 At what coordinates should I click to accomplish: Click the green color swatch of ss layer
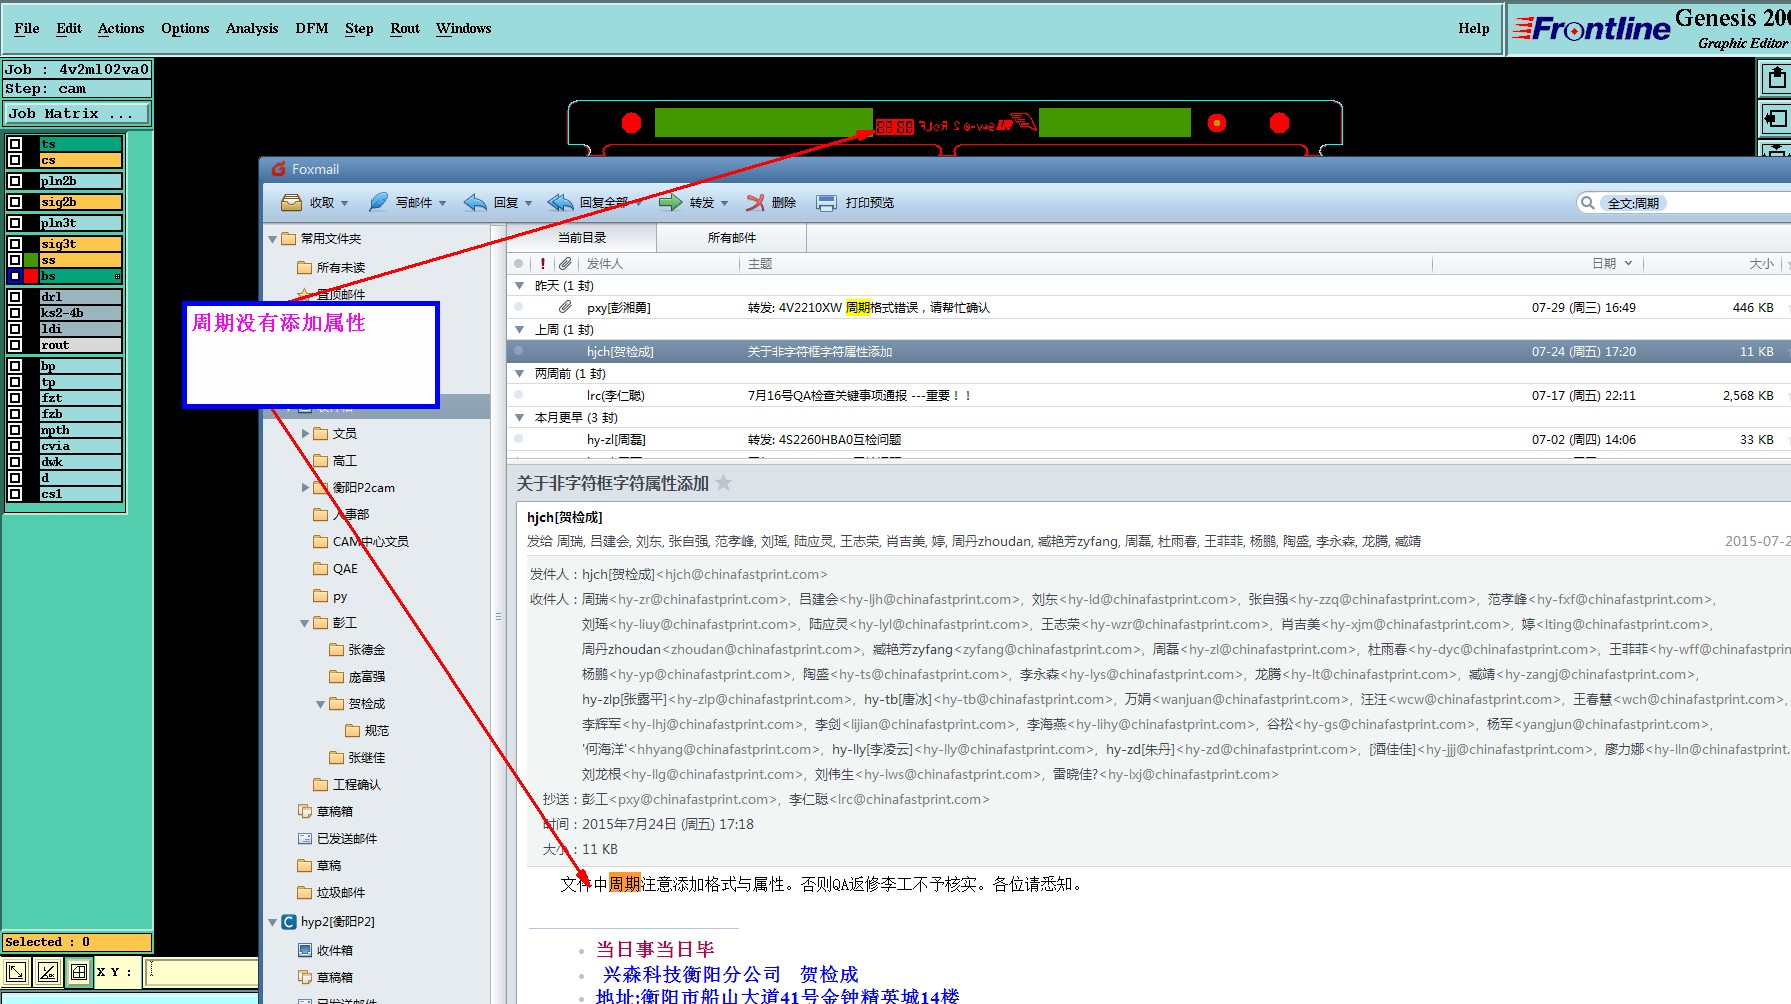tap(31, 260)
